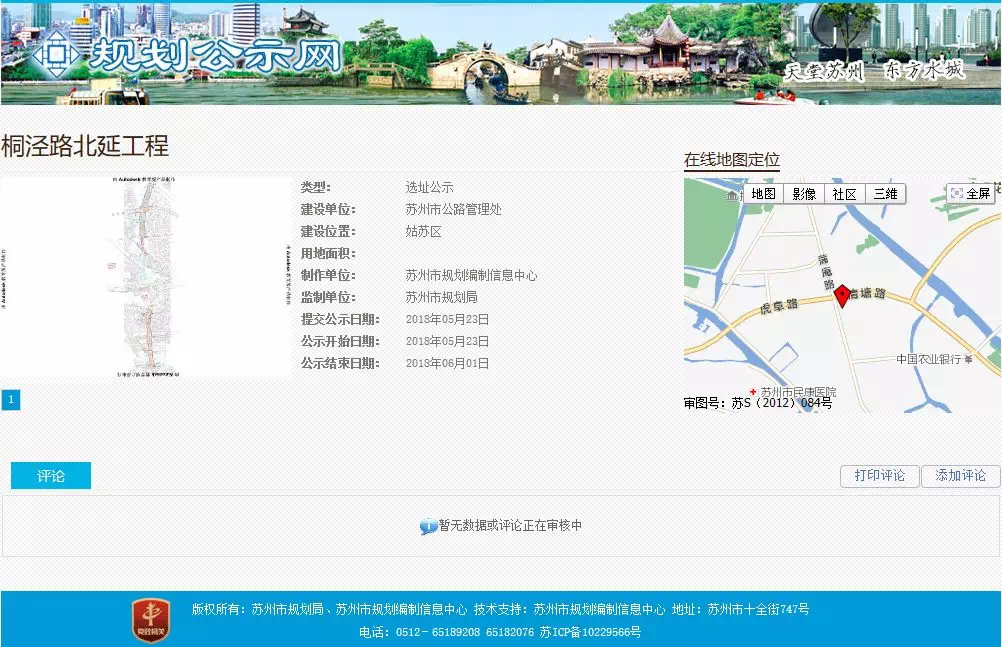Switch map to 影像 satellite view

tap(804, 194)
